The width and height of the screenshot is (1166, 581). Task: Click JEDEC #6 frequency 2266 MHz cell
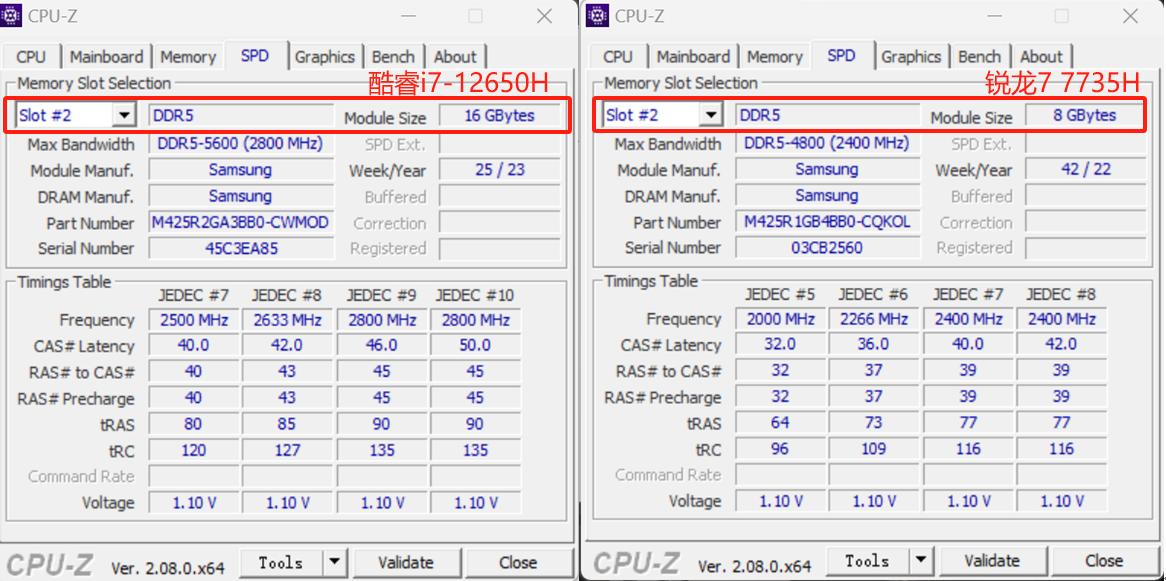(x=874, y=319)
